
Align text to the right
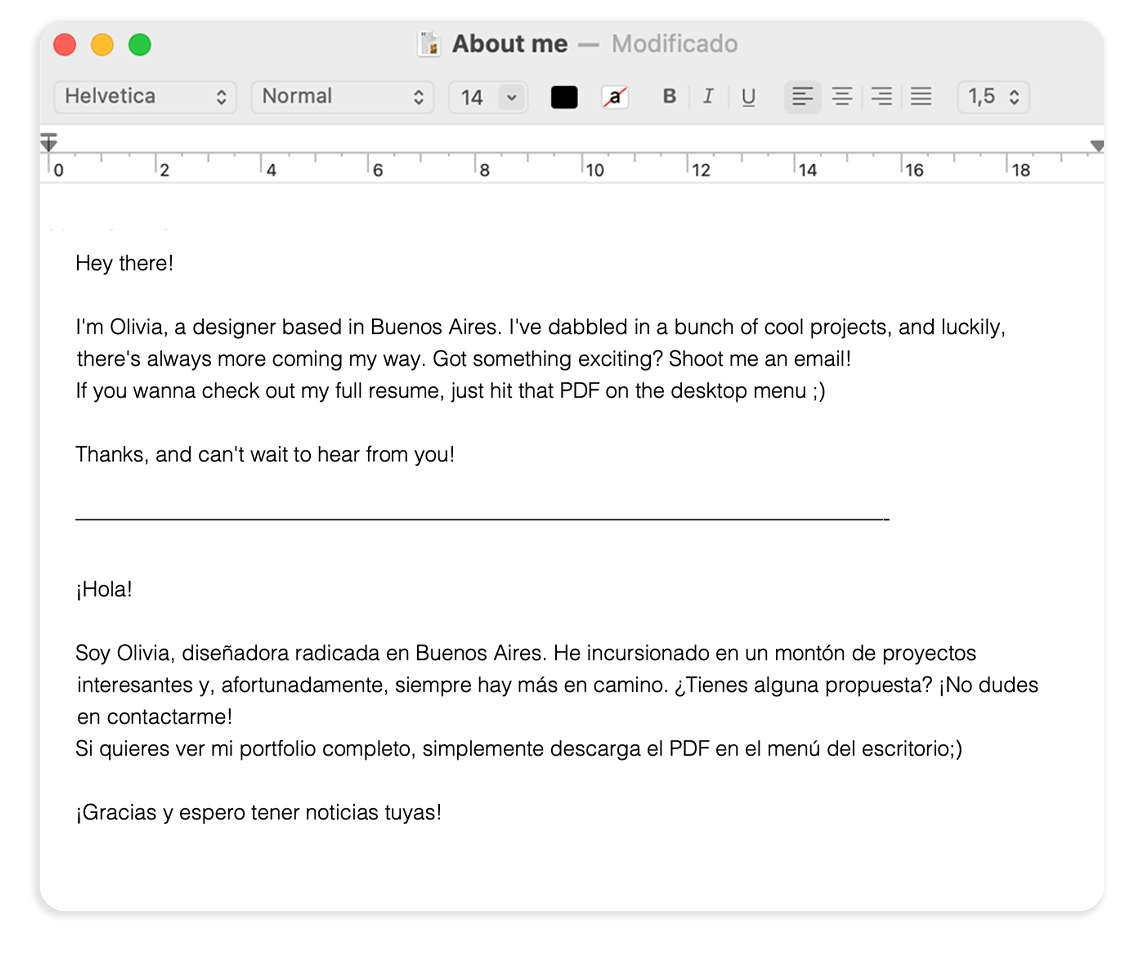point(881,96)
